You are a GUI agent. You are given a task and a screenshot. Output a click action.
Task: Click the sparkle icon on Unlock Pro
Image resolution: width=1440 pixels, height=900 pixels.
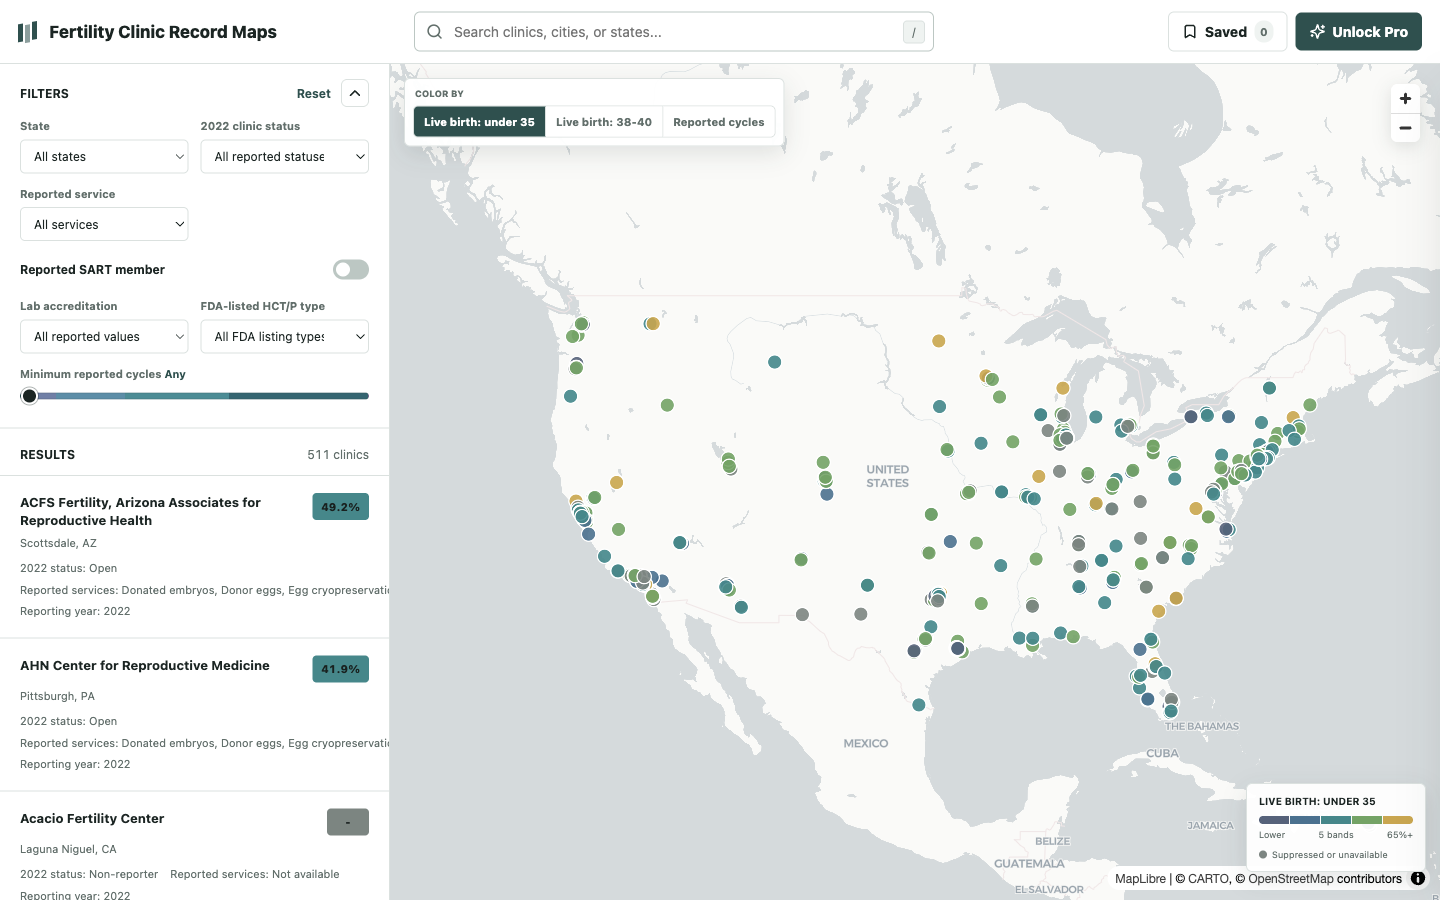click(x=1318, y=32)
